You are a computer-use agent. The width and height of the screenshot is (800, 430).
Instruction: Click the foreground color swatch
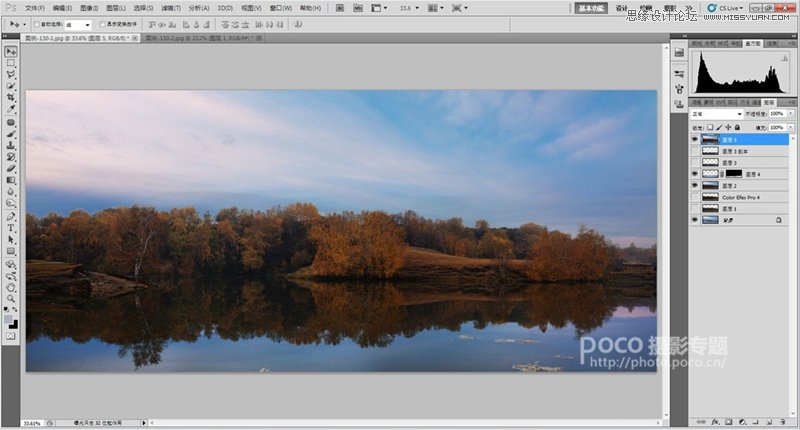9,319
